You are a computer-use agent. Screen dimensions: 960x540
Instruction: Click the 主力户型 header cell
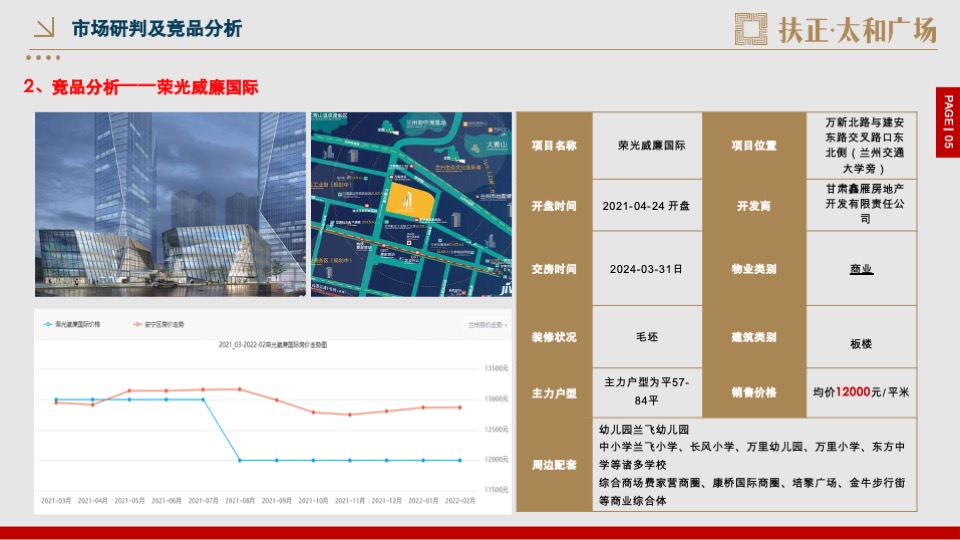(554, 392)
